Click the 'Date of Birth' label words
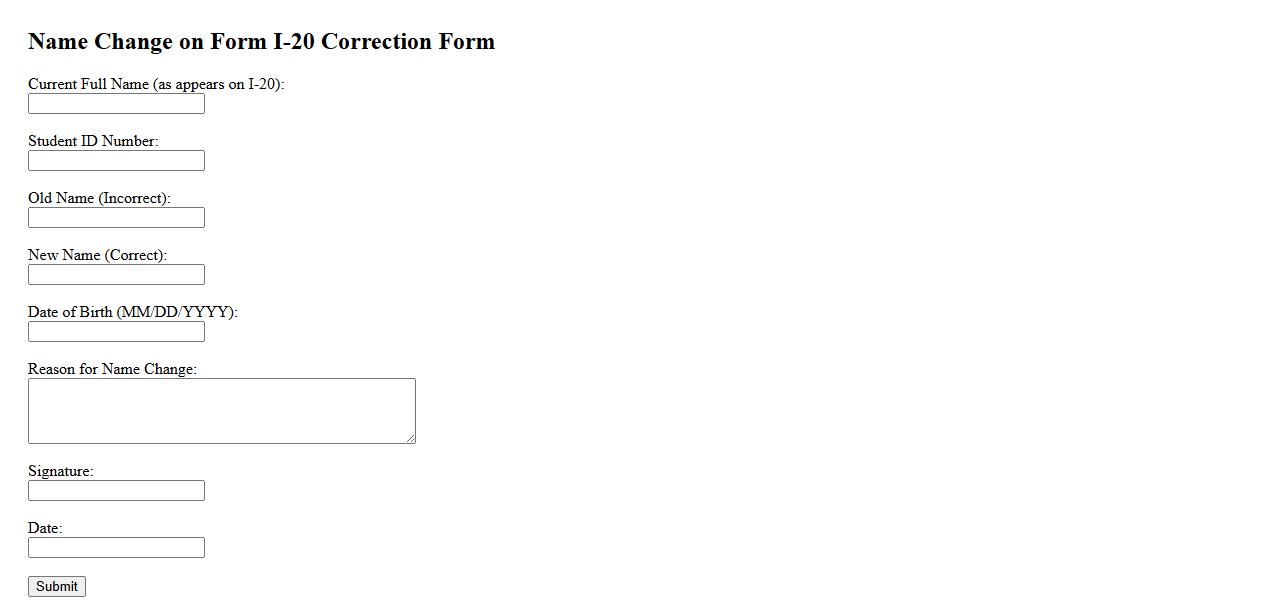 tap(70, 312)
